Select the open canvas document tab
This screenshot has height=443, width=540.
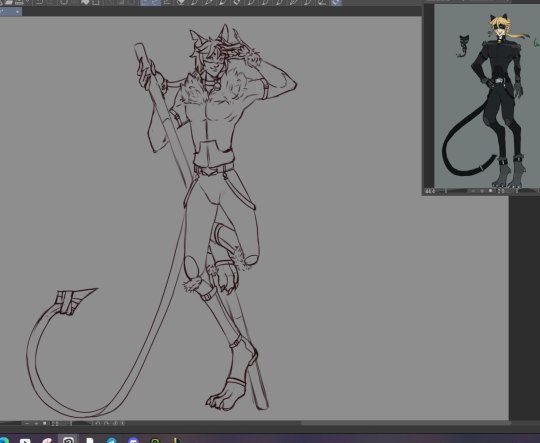point(10,12)
